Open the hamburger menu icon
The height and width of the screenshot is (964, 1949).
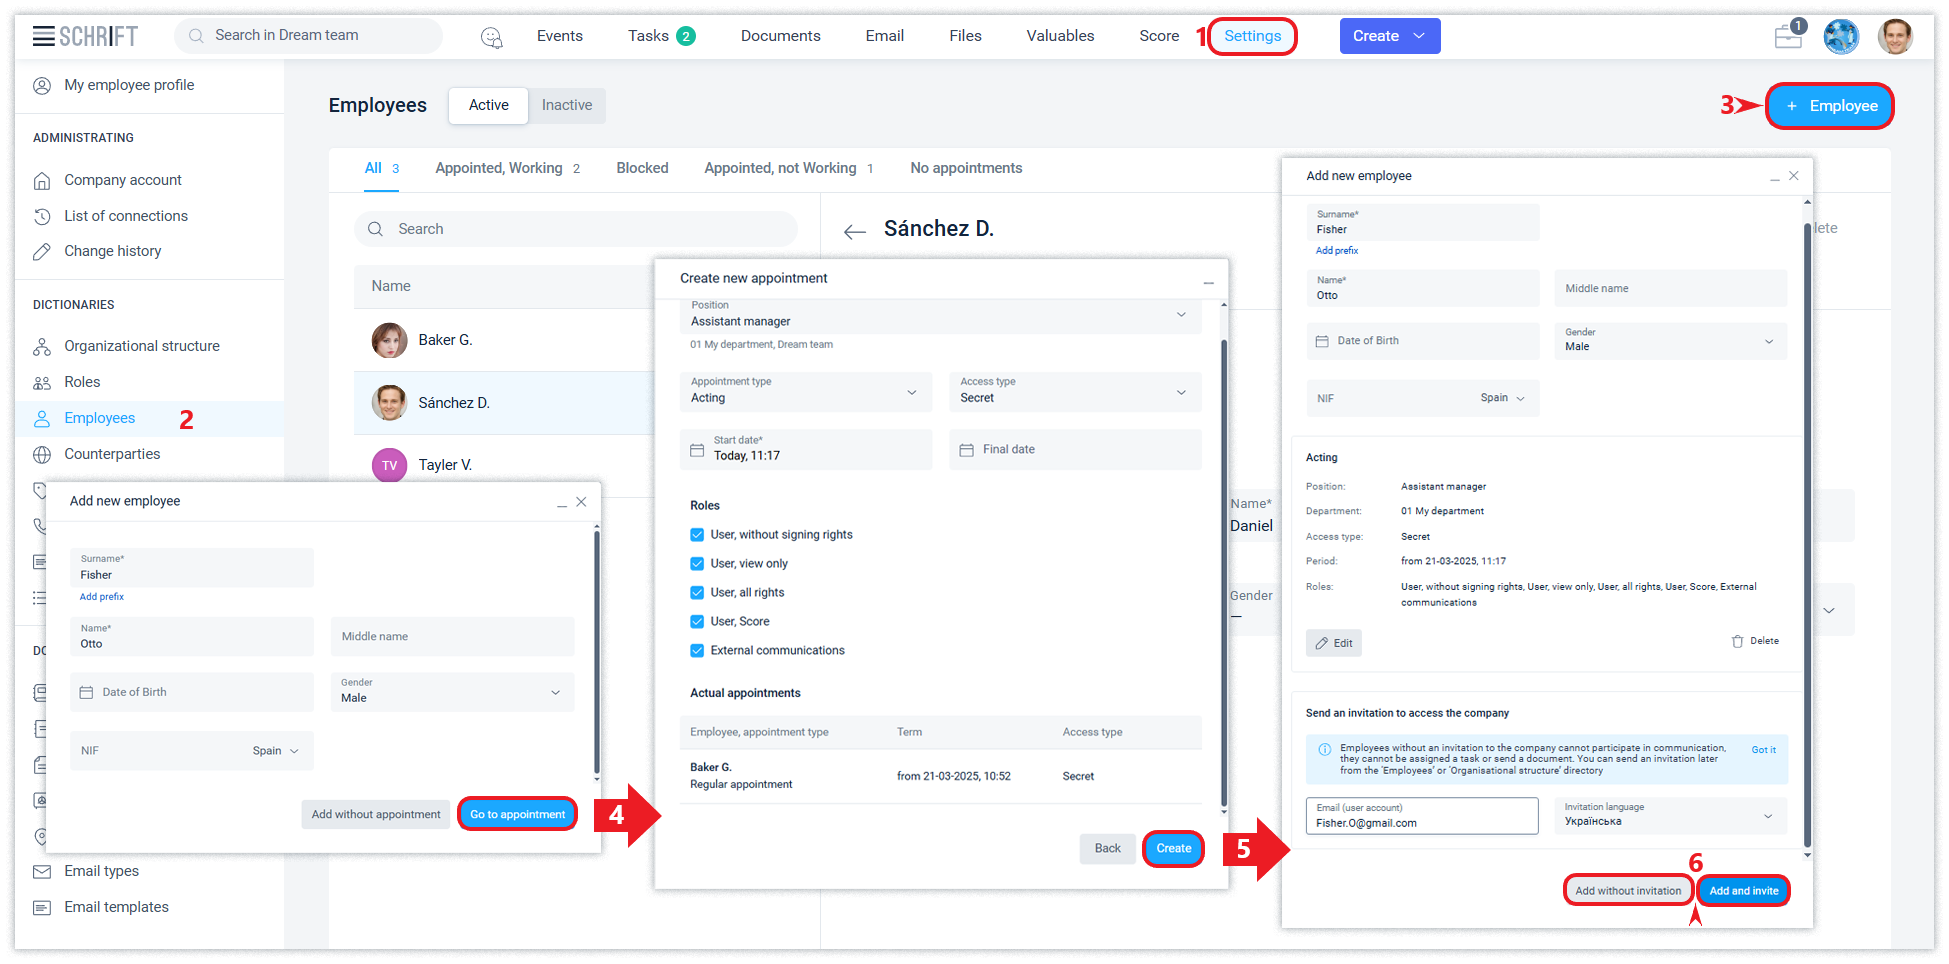43,36
